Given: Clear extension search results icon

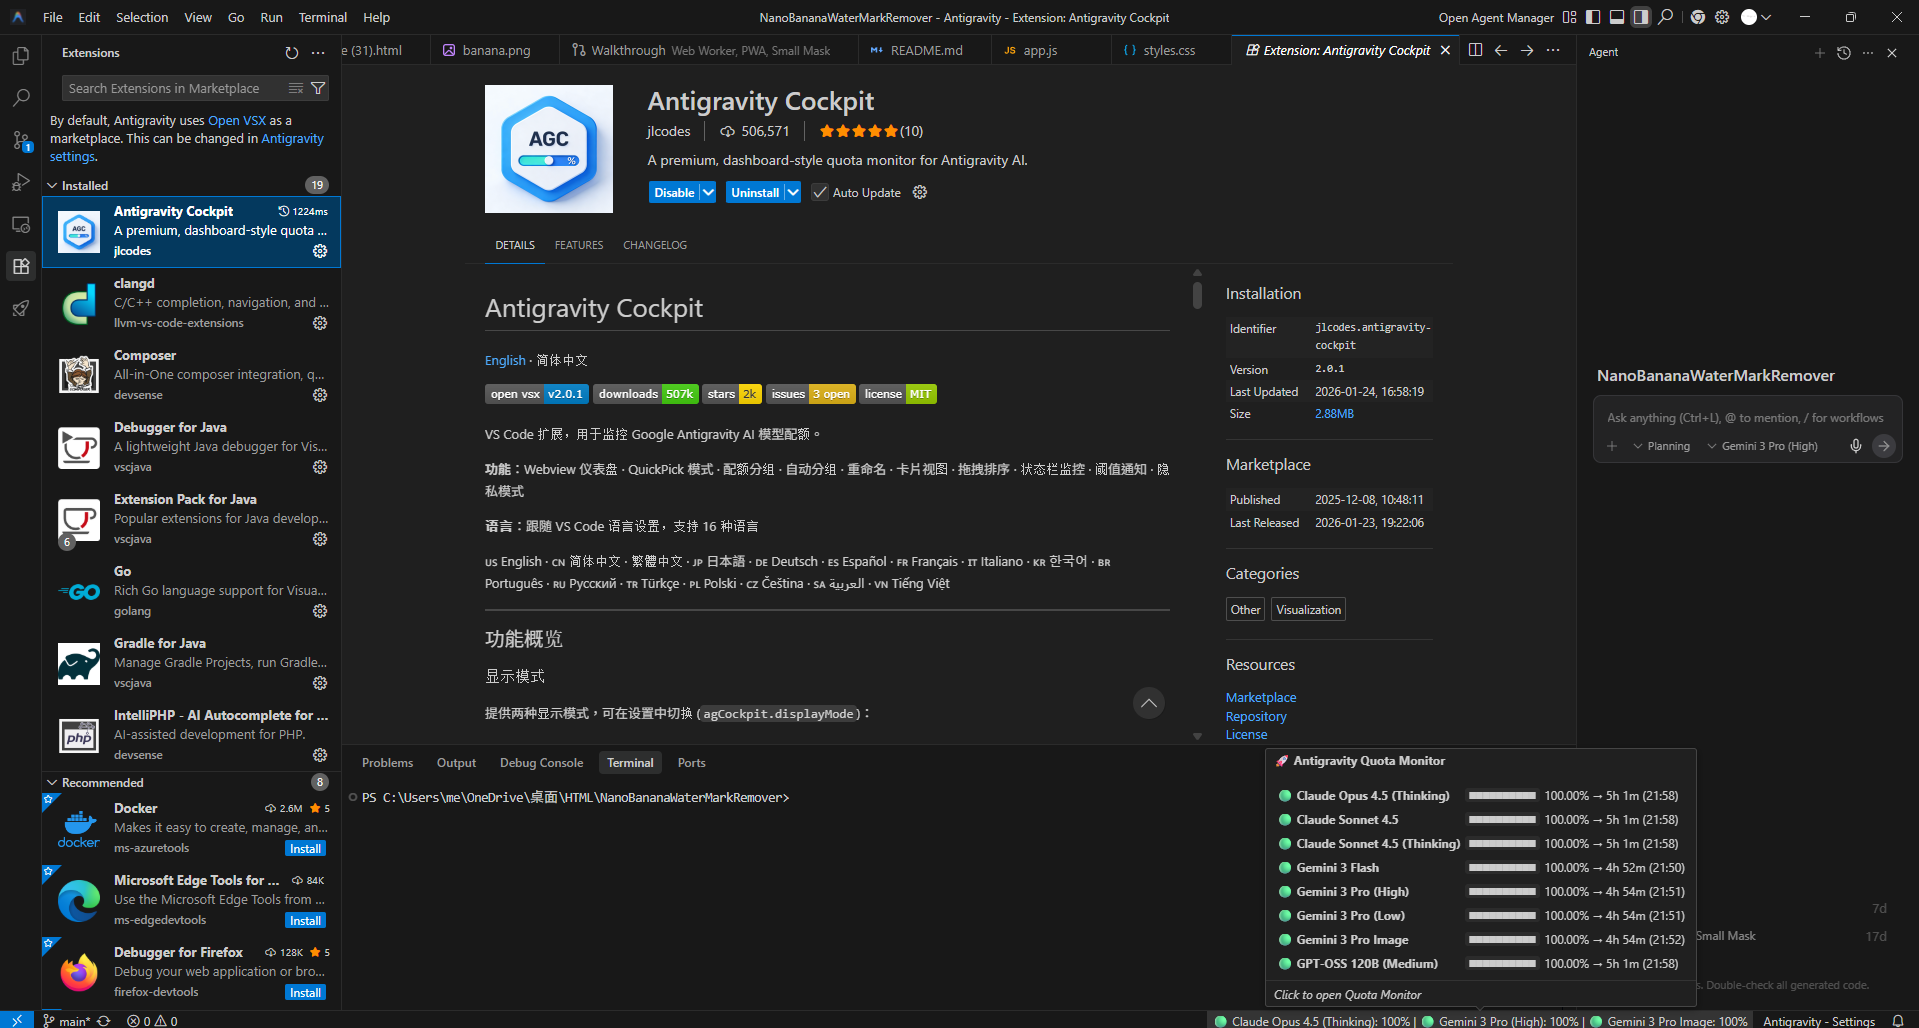Looking at the screenshot, I should [x=296, y=88].
